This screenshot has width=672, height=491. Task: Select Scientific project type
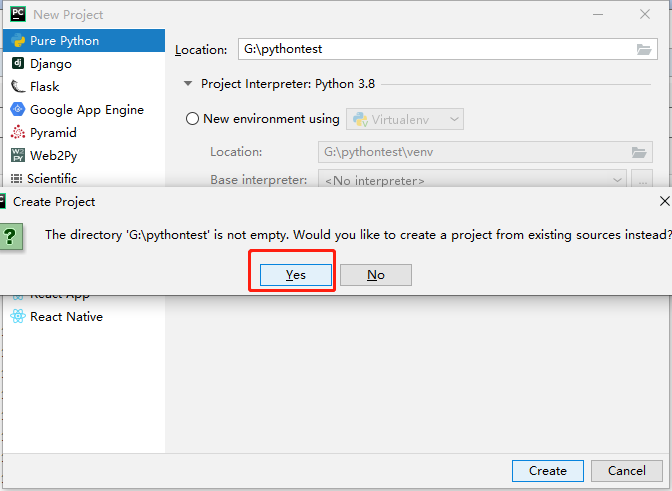[x=52, y=179]
